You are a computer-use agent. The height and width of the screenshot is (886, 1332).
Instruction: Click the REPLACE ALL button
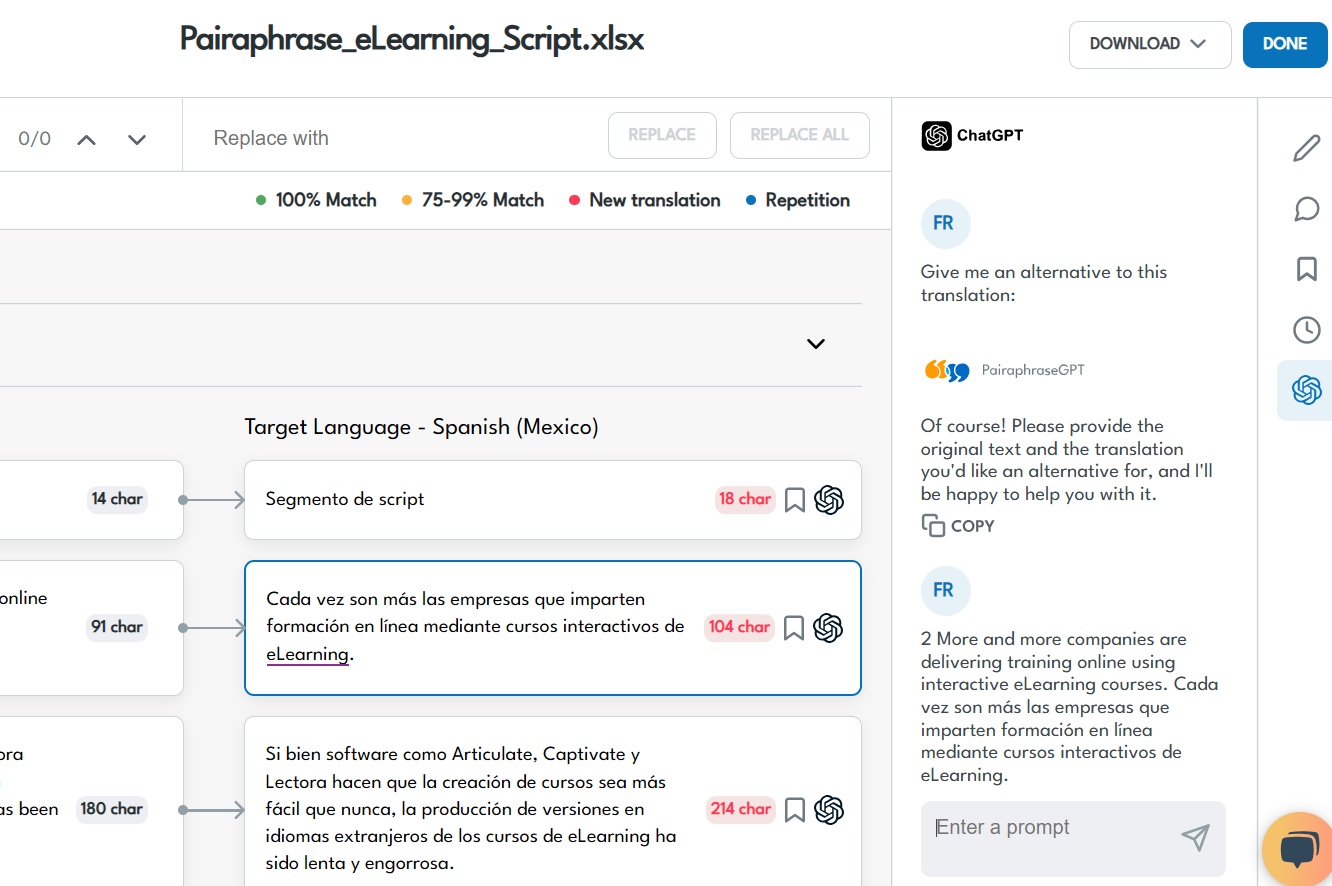click(799, 134)
